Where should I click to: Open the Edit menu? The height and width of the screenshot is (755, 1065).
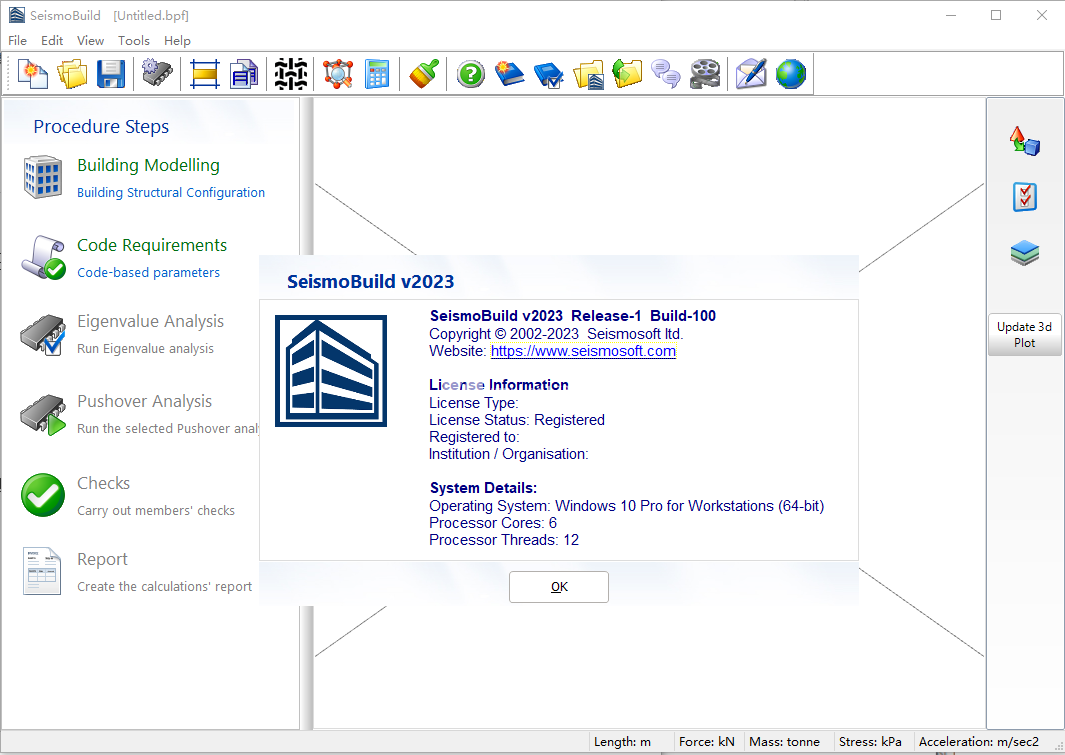(52, 41)
